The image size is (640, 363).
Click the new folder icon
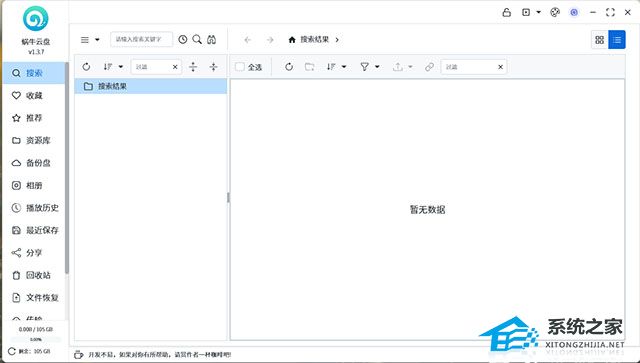pos(310,67)
